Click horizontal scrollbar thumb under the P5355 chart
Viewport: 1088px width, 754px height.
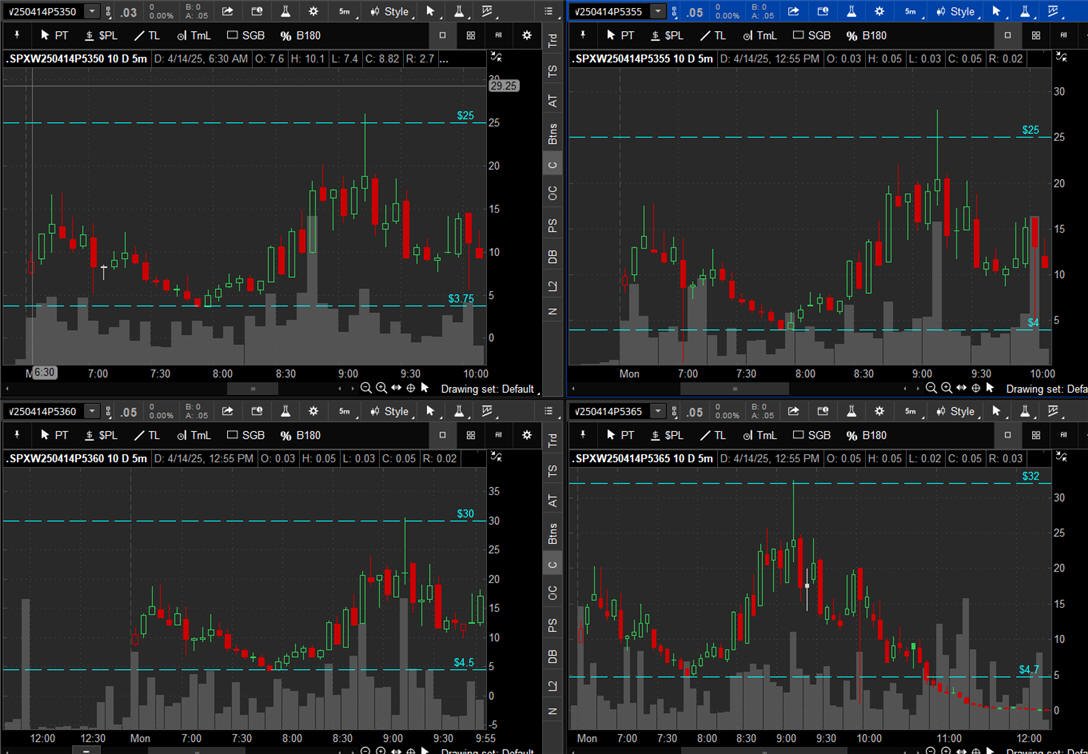pos(734,389)
